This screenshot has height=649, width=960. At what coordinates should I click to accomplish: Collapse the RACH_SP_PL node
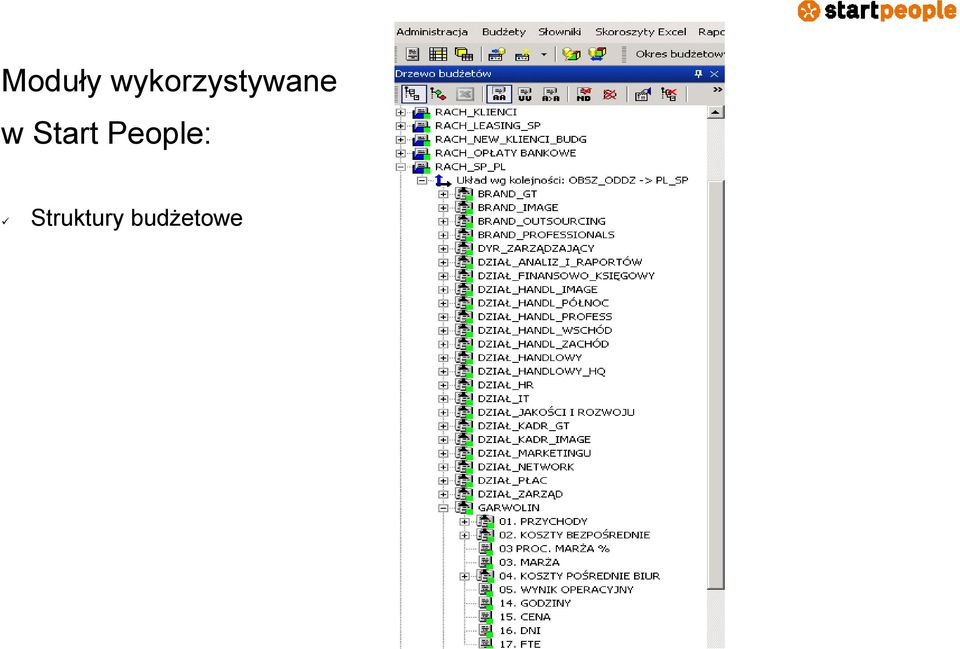pos(400,167)
